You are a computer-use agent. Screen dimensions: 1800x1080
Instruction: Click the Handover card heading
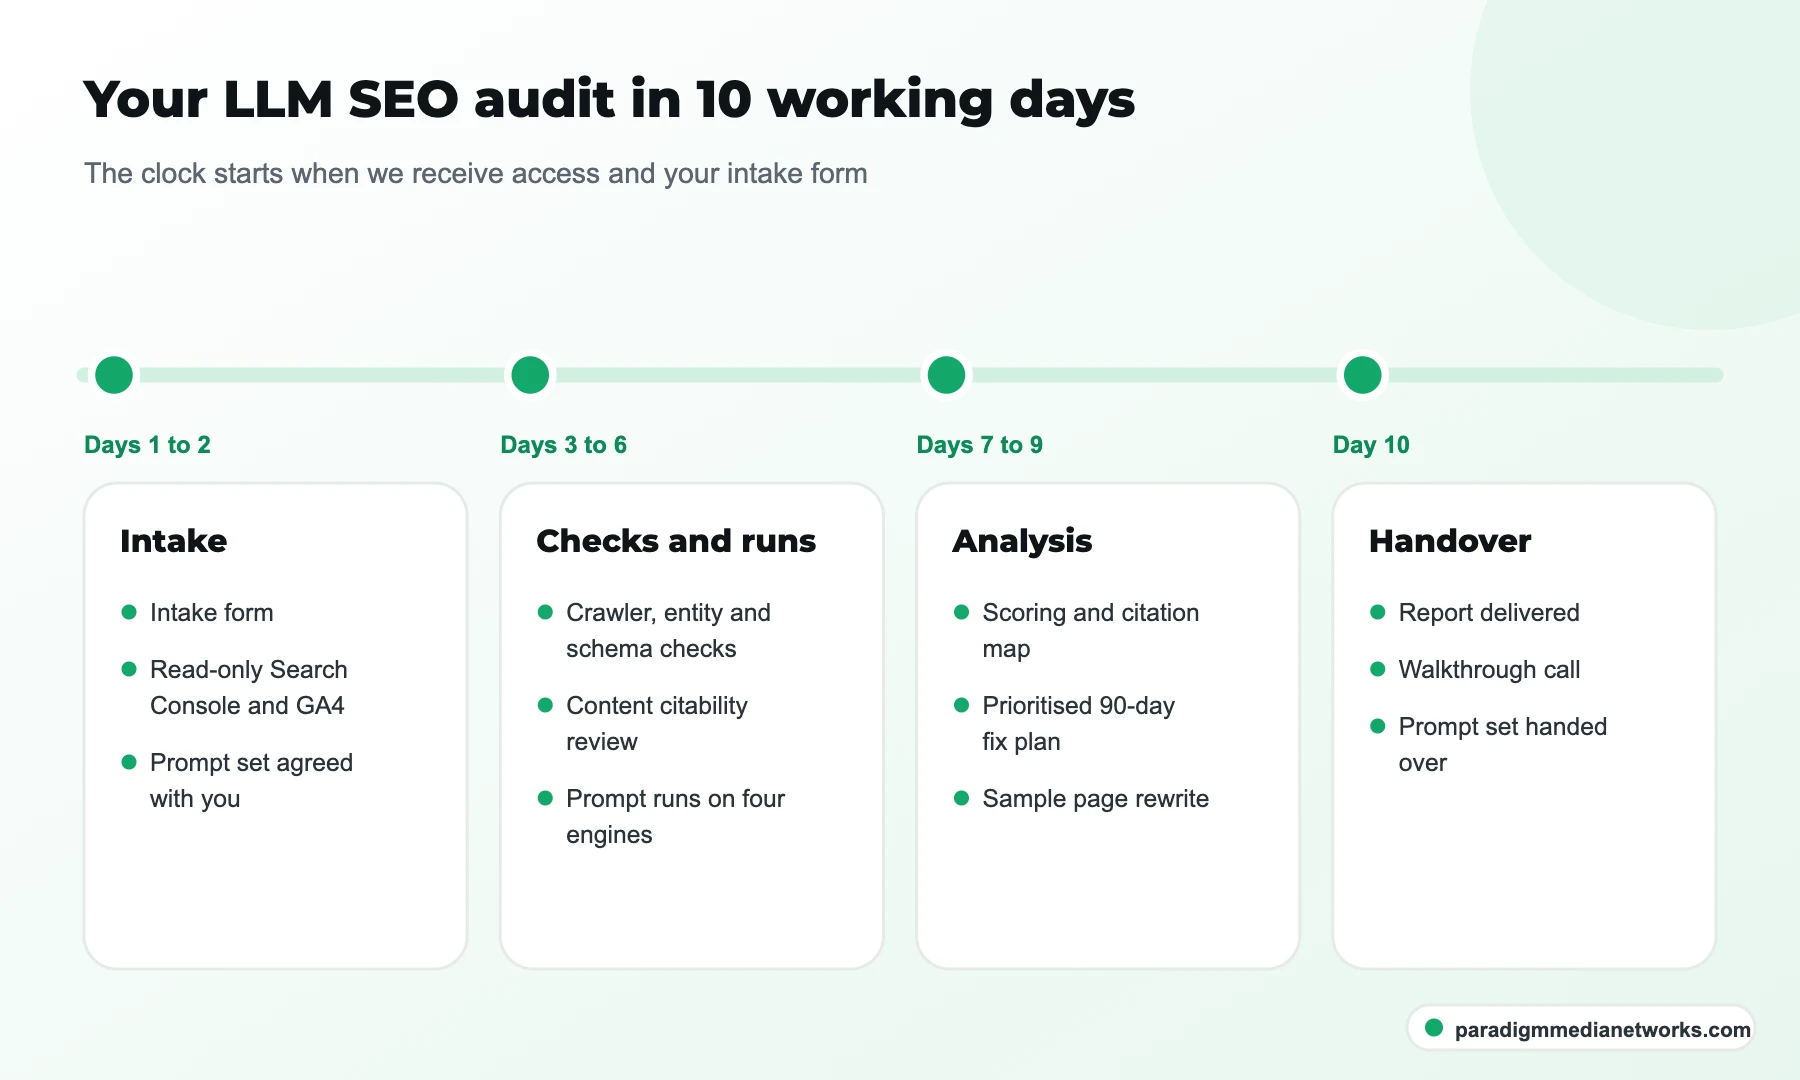coord(1450,541)
